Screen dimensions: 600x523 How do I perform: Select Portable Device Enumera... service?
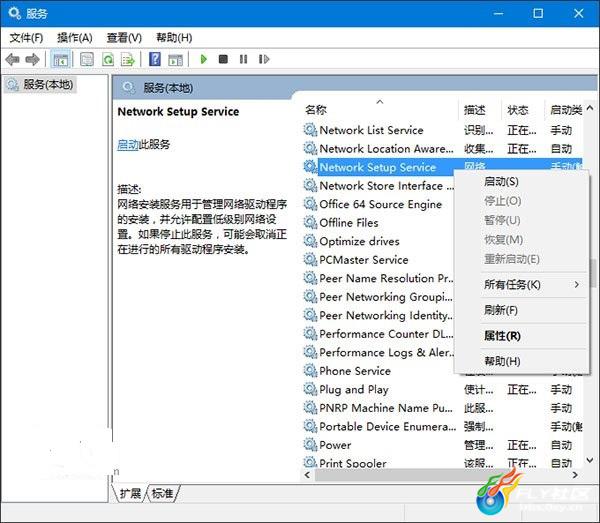[x=387, y=426]
